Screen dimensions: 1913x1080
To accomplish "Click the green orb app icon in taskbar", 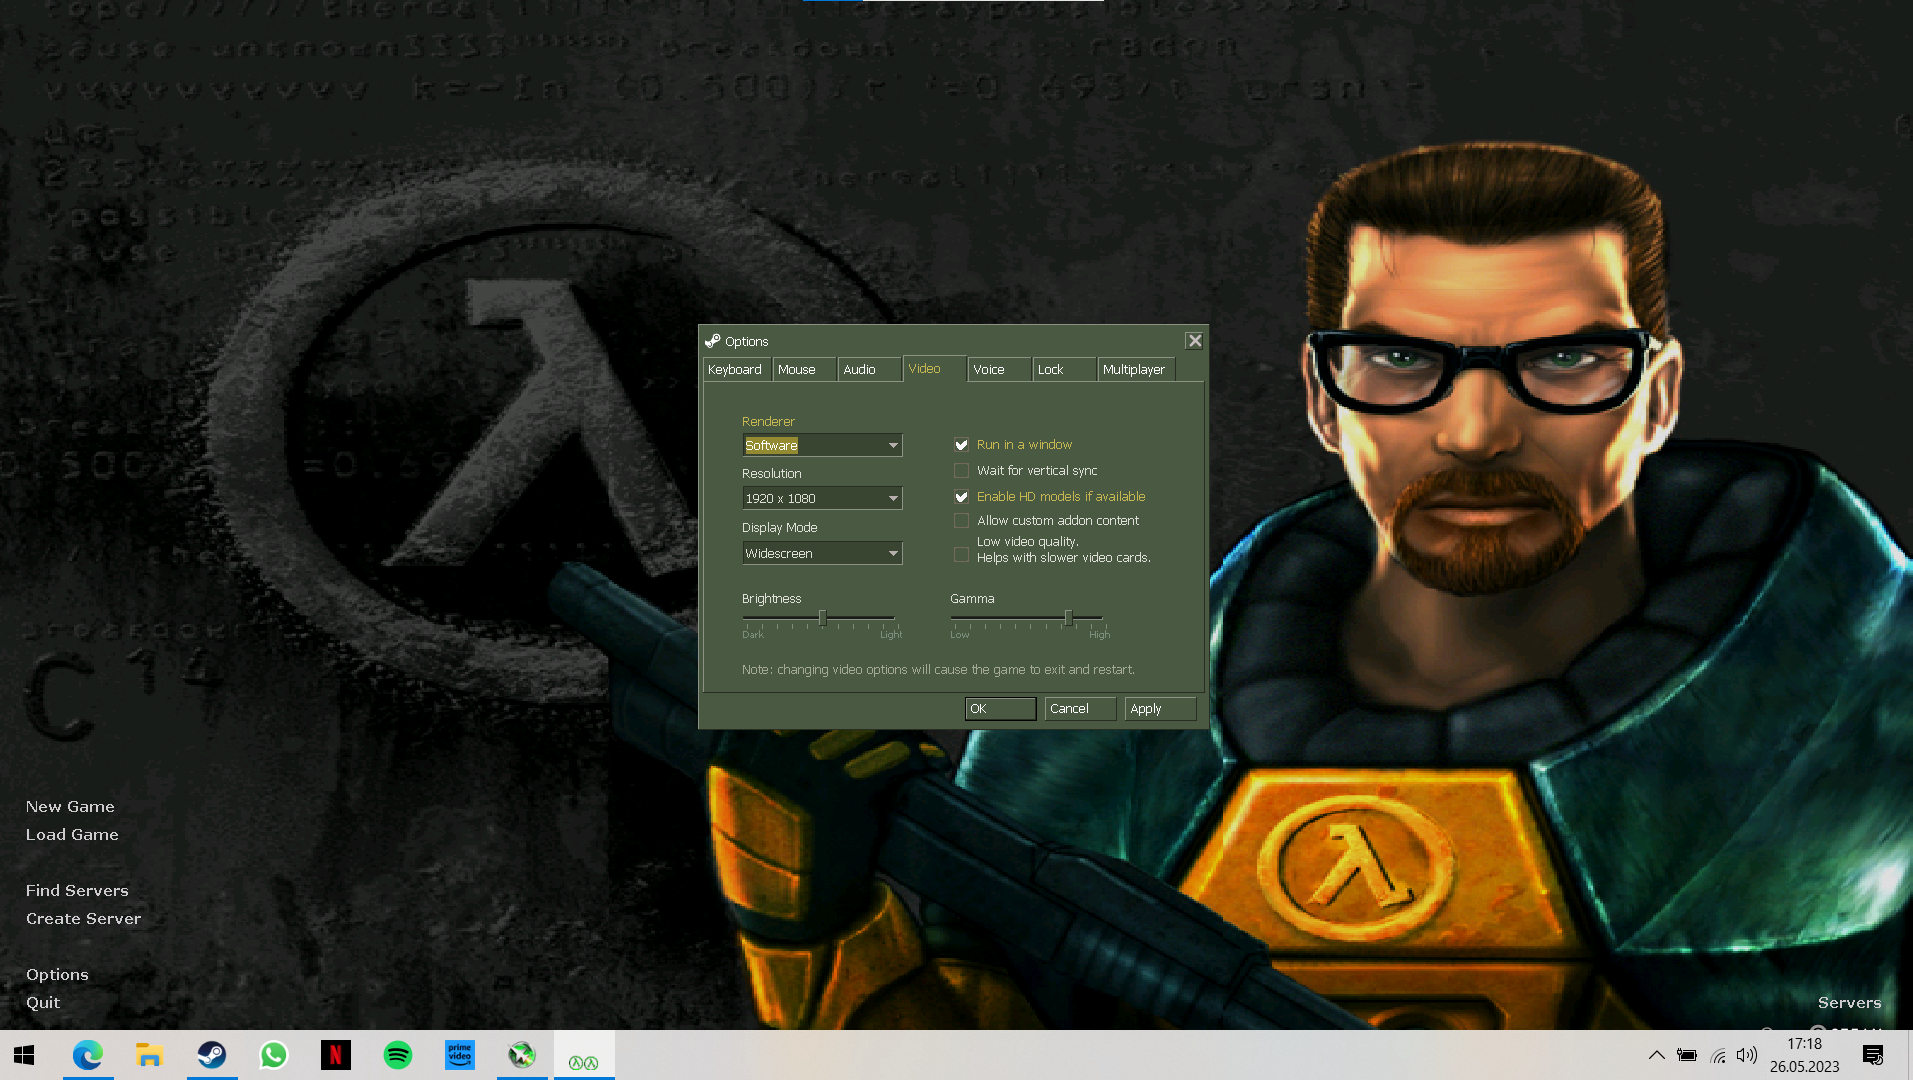I will tap(522, 1055).
